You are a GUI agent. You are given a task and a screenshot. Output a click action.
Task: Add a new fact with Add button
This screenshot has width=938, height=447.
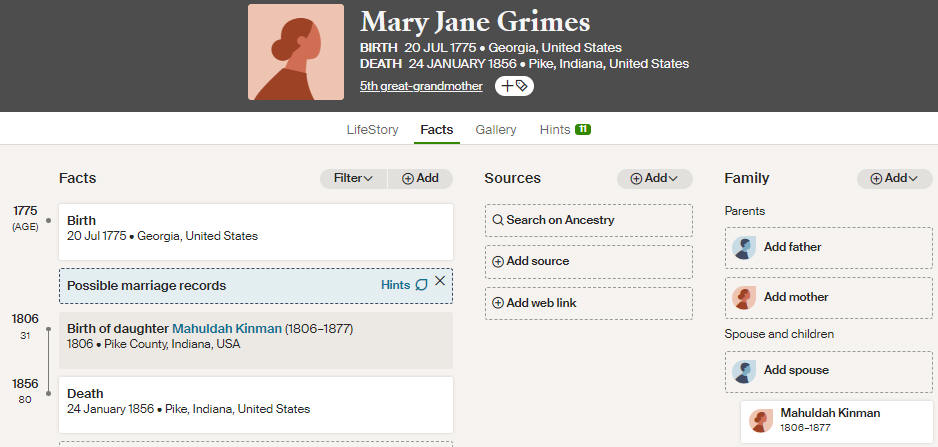[x=420, y=178]
